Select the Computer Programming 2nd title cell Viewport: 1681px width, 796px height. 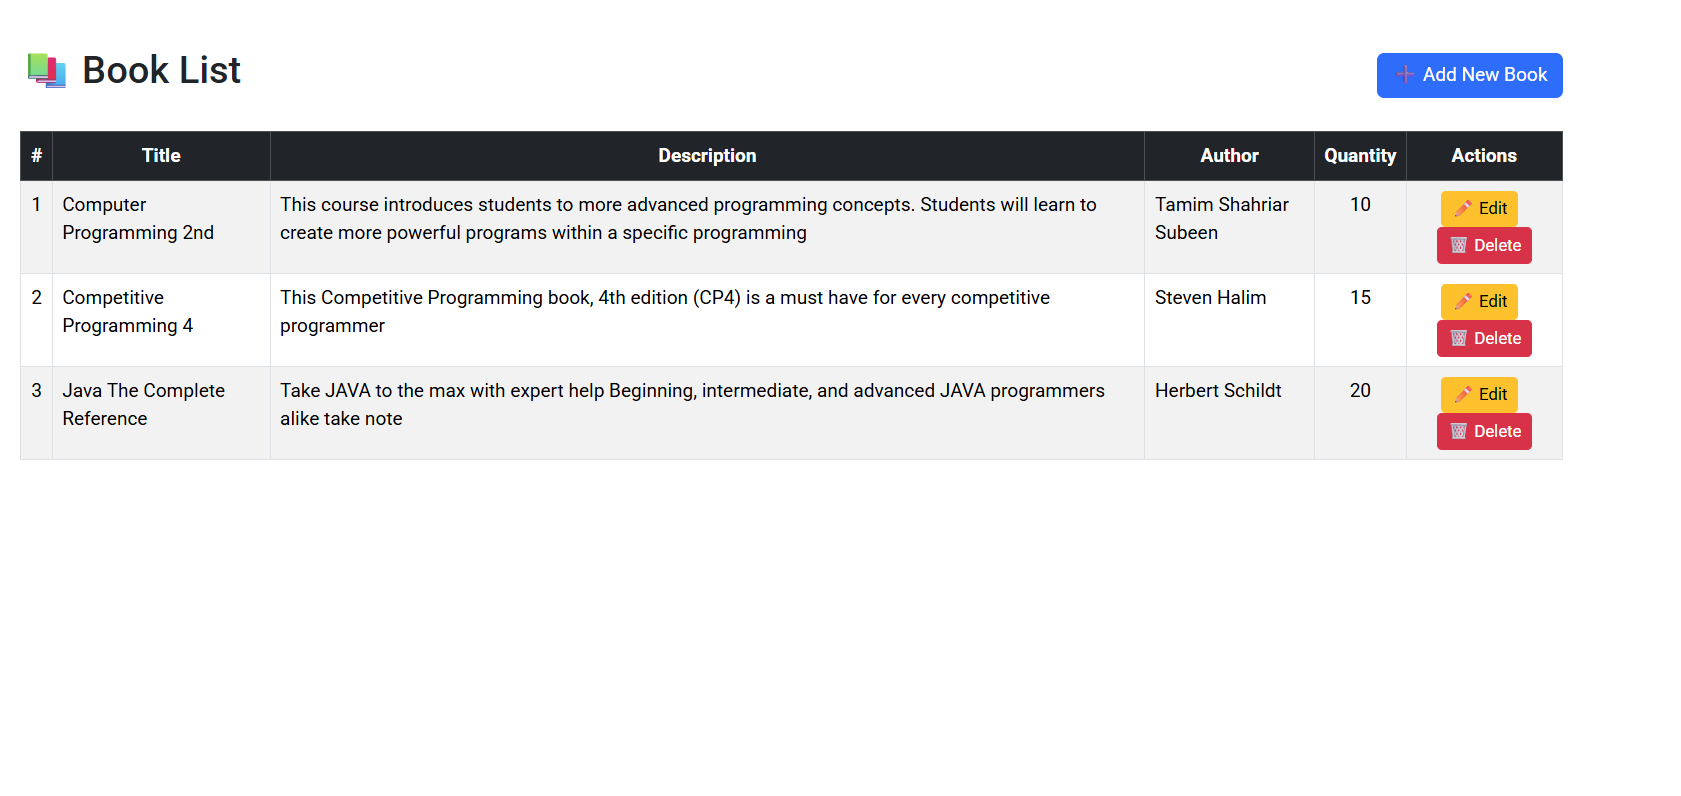point(138,219)
